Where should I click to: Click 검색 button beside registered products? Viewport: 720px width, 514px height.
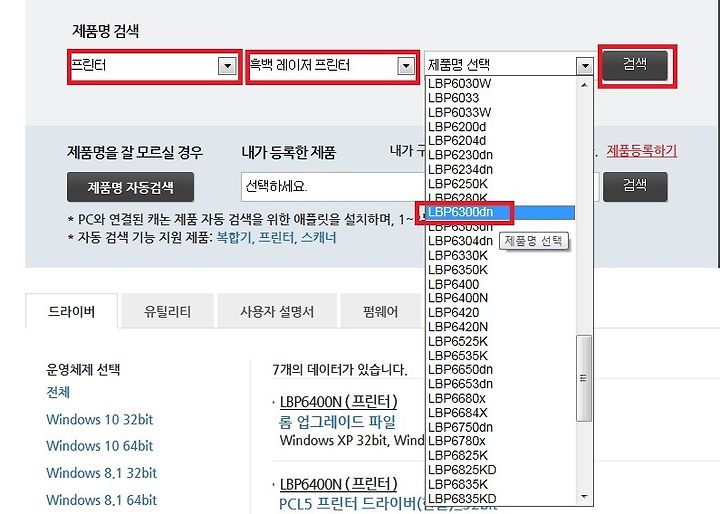[x=635, y=186]
